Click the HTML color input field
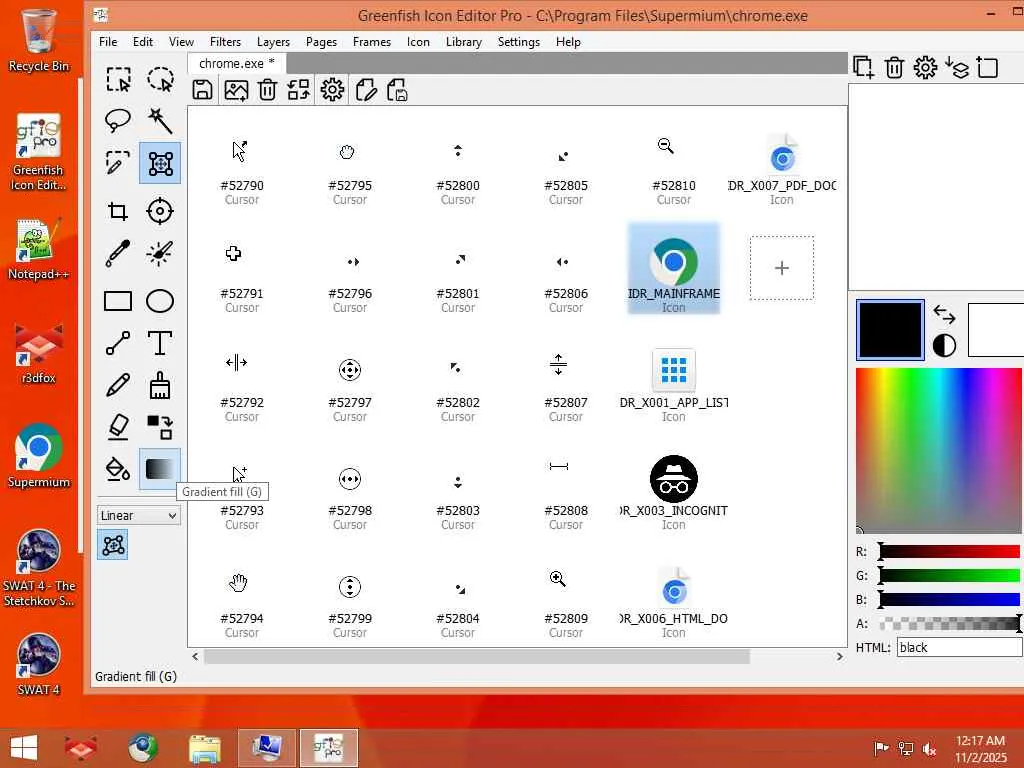The height and width of the screenshot is (768, 1024). 959,647
